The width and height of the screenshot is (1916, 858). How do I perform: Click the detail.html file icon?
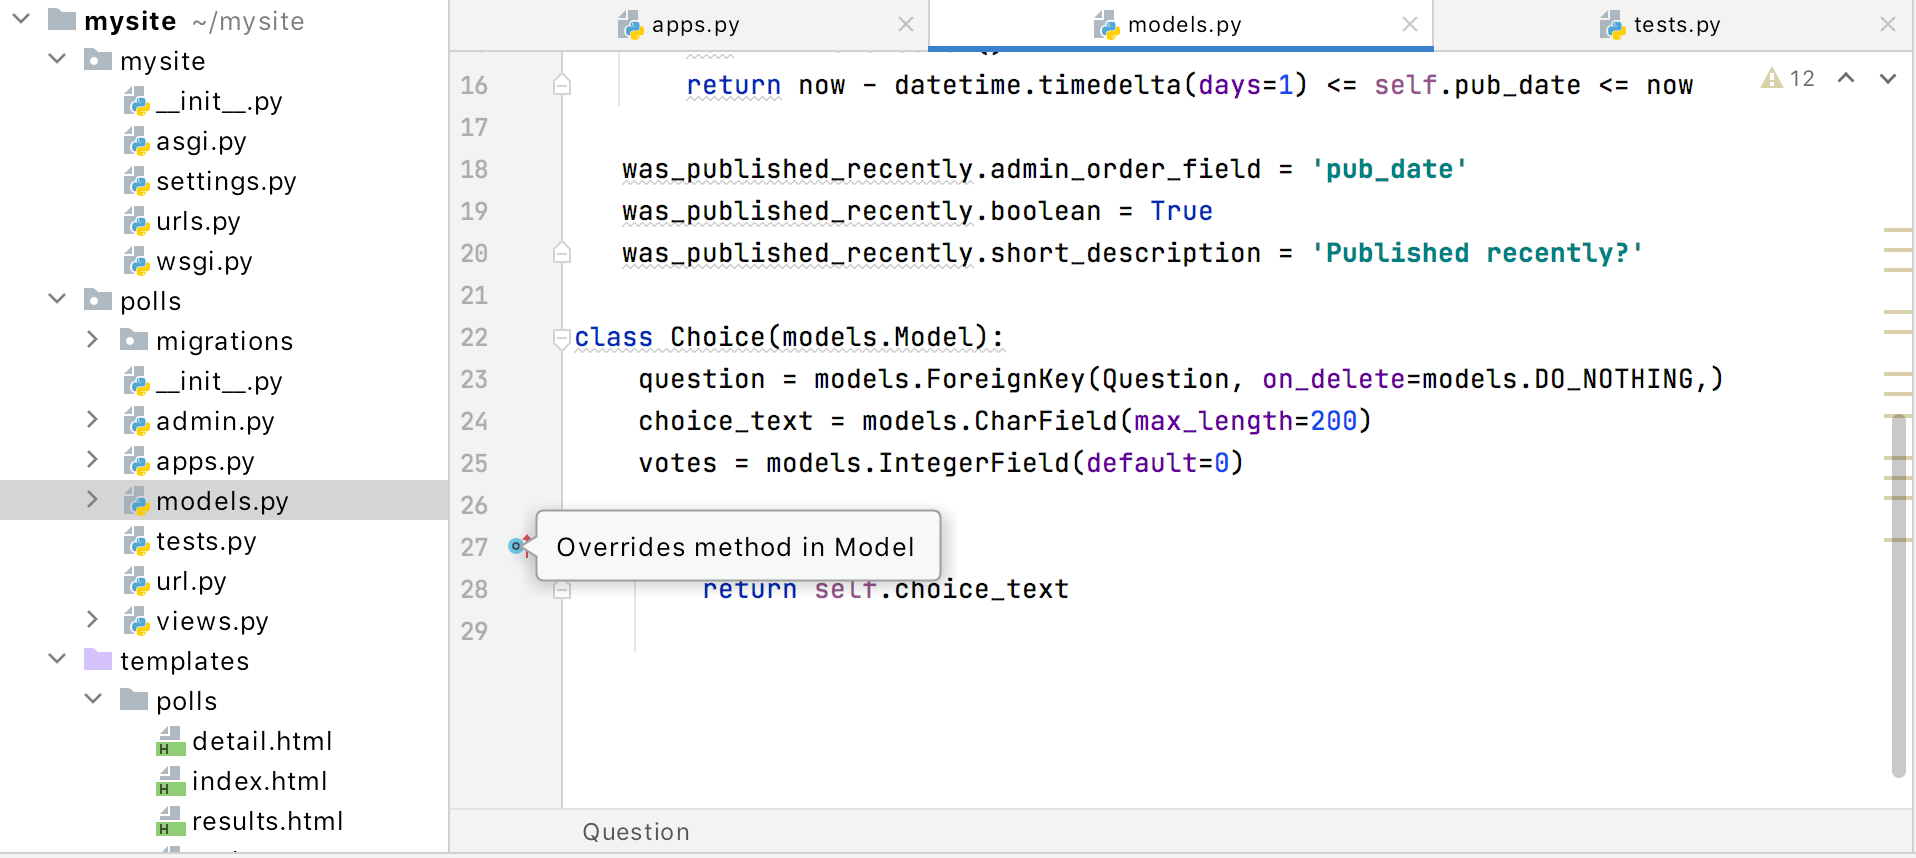point(171,742)
